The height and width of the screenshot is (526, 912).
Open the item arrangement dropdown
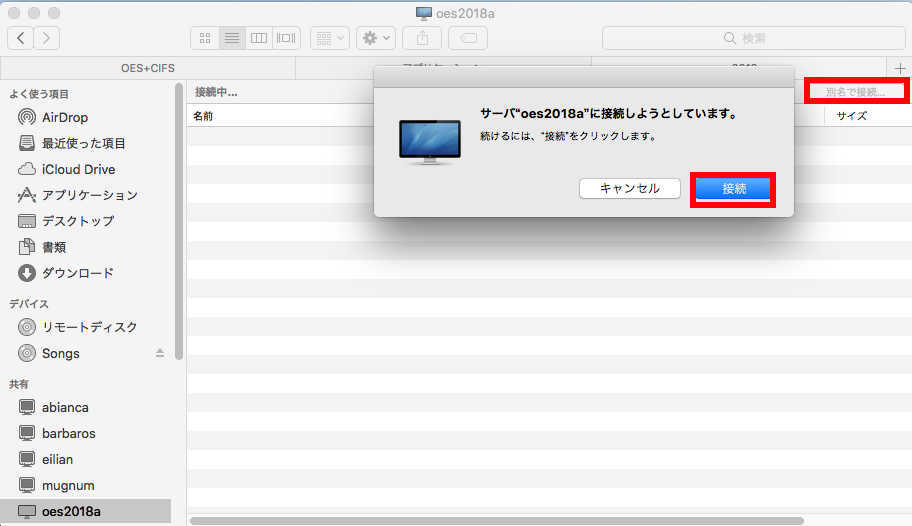click(x=330, y=38)
